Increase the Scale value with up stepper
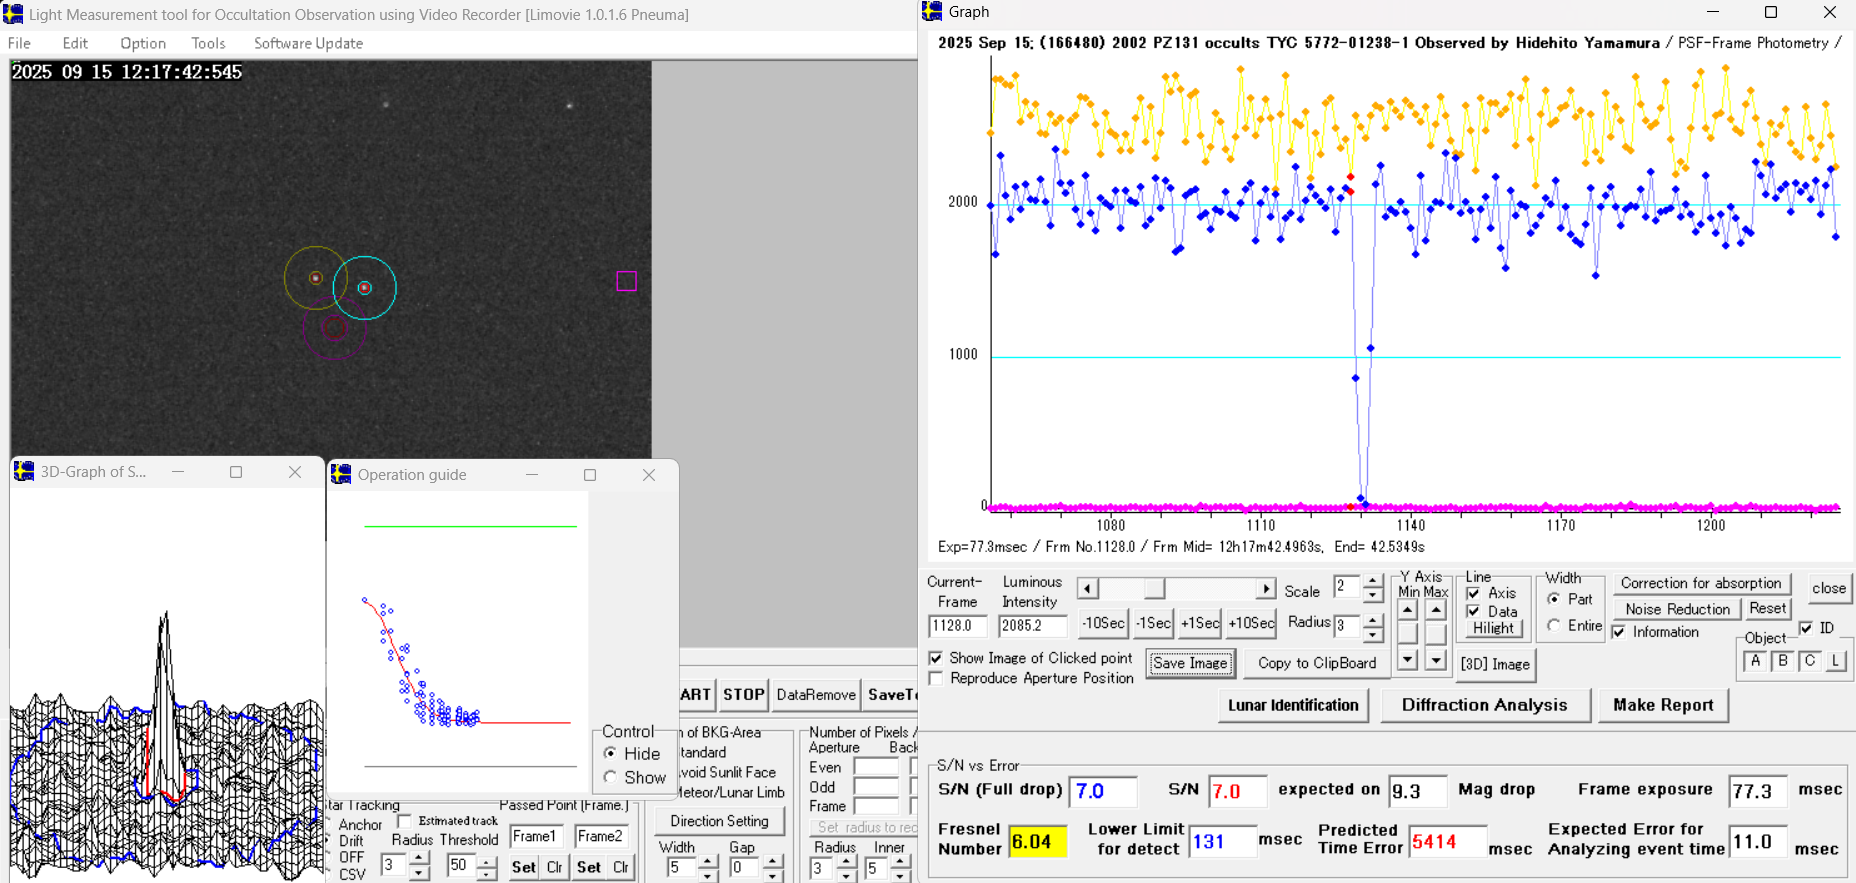Screen dimensions: 1856x883 click(x=1373, y=581)
